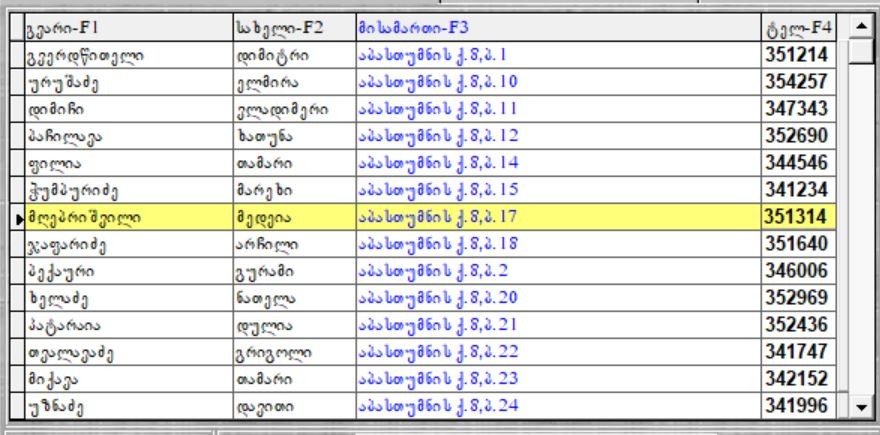Select phone number cell 341996

(x=799, y=405)
